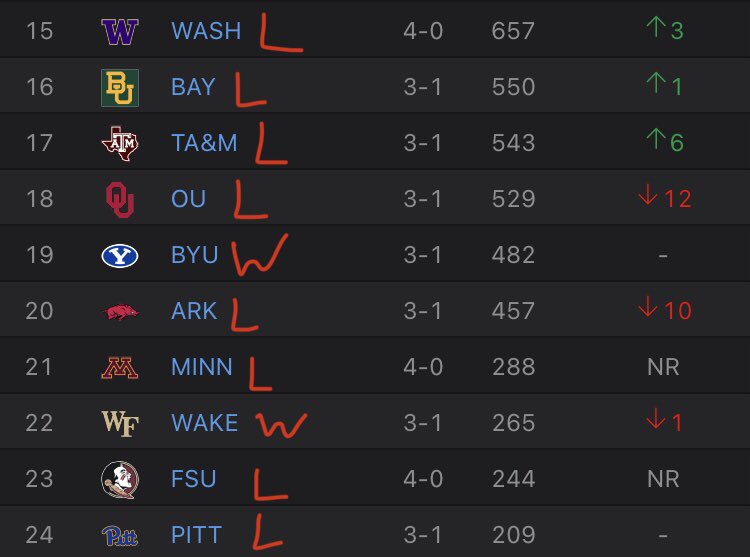Open the WASH team link
Image resolution: width=750 pixels, height=557 pixels.
click(x=206, y=31)
